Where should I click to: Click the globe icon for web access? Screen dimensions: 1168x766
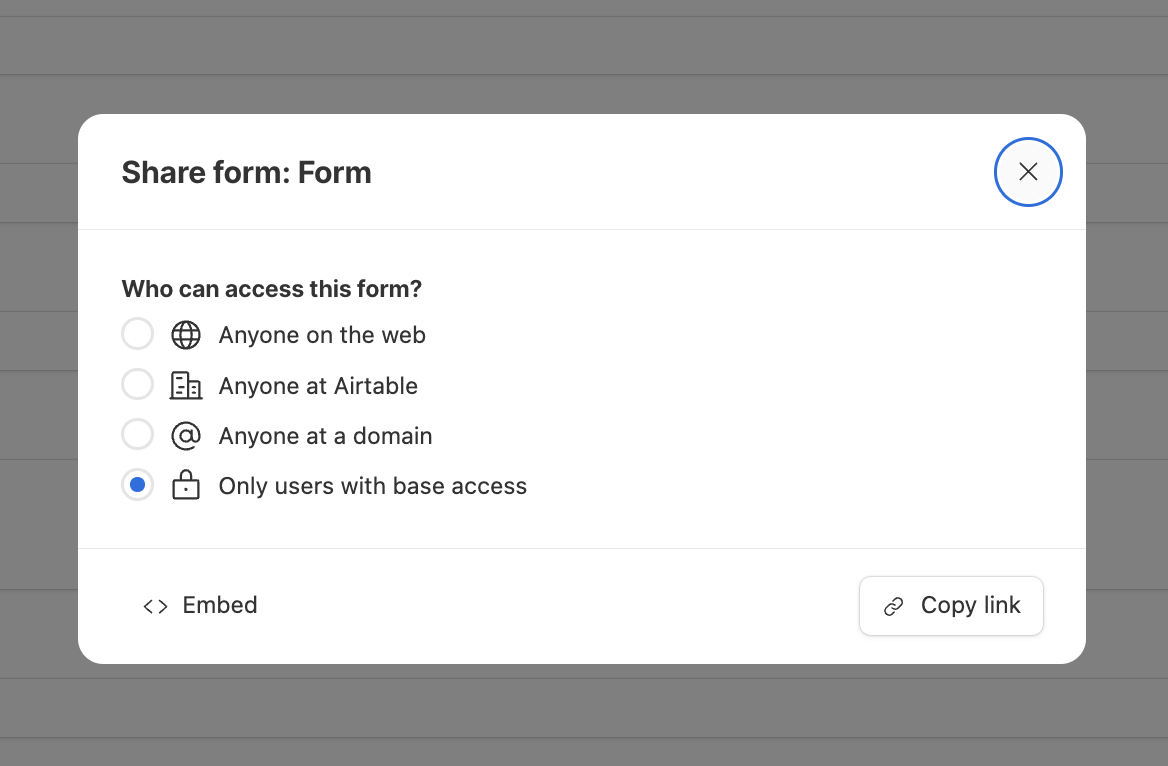(x=186, y=335)
